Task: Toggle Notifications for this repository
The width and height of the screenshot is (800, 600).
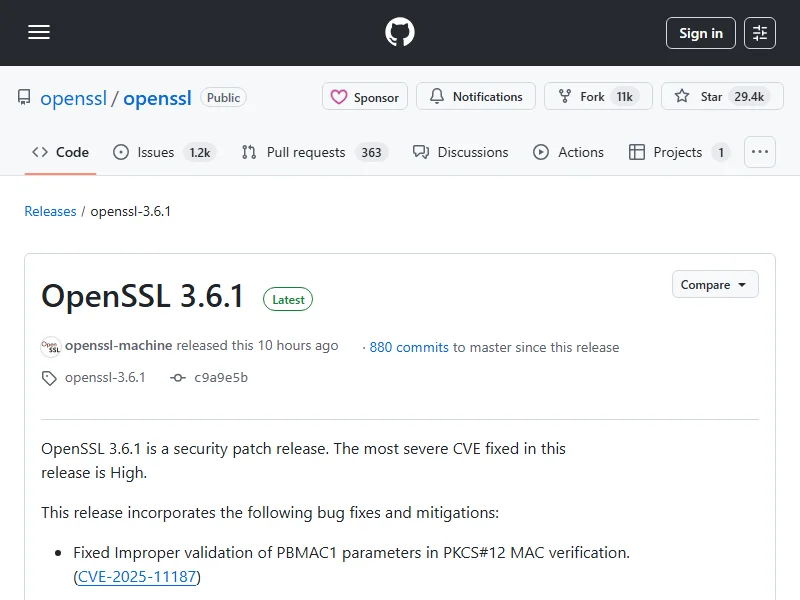Action: pyautogui.click(x=476, y=97)
